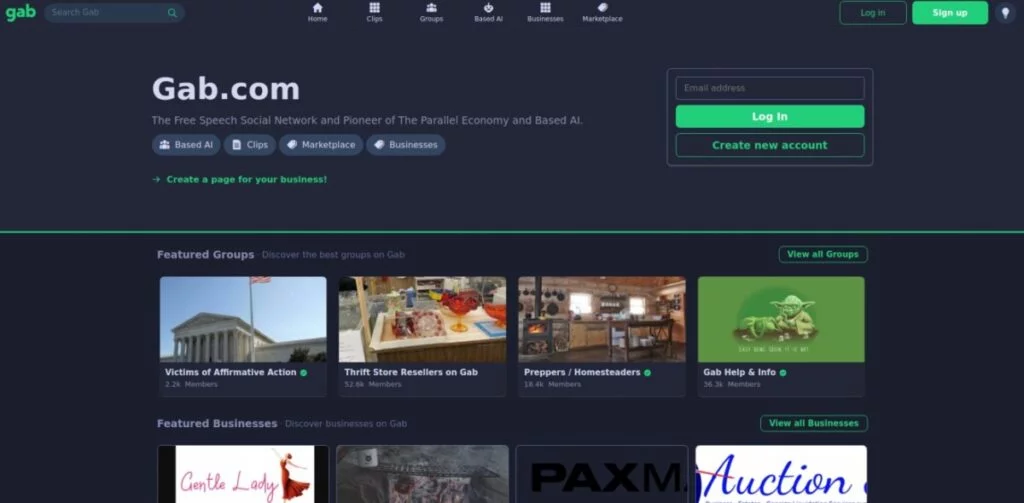The width and height of the screenshot is (1024, 503).
Task: Open the Businesses pill under the tagline
Action: point(406,145)
